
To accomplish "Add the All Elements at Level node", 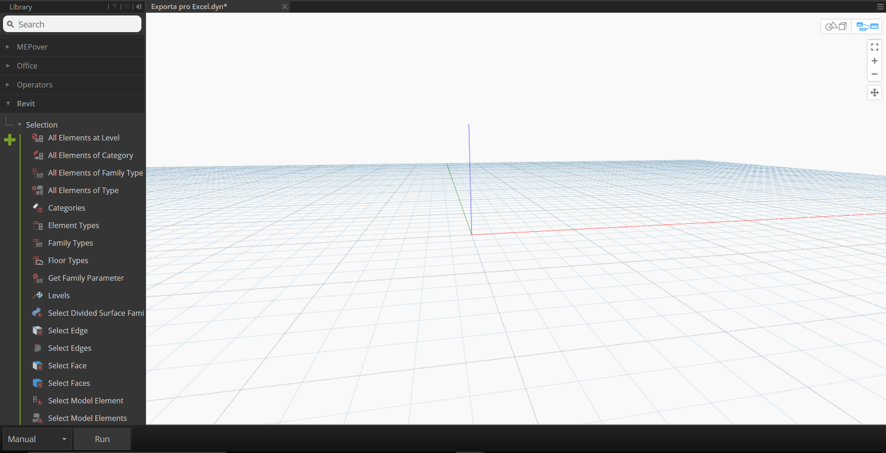I will (83, 138).
